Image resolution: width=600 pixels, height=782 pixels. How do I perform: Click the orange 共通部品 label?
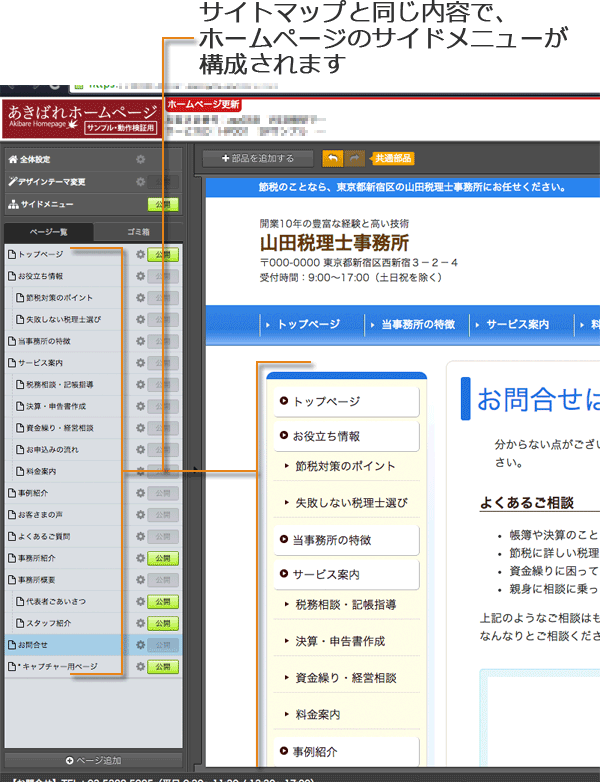392,158
